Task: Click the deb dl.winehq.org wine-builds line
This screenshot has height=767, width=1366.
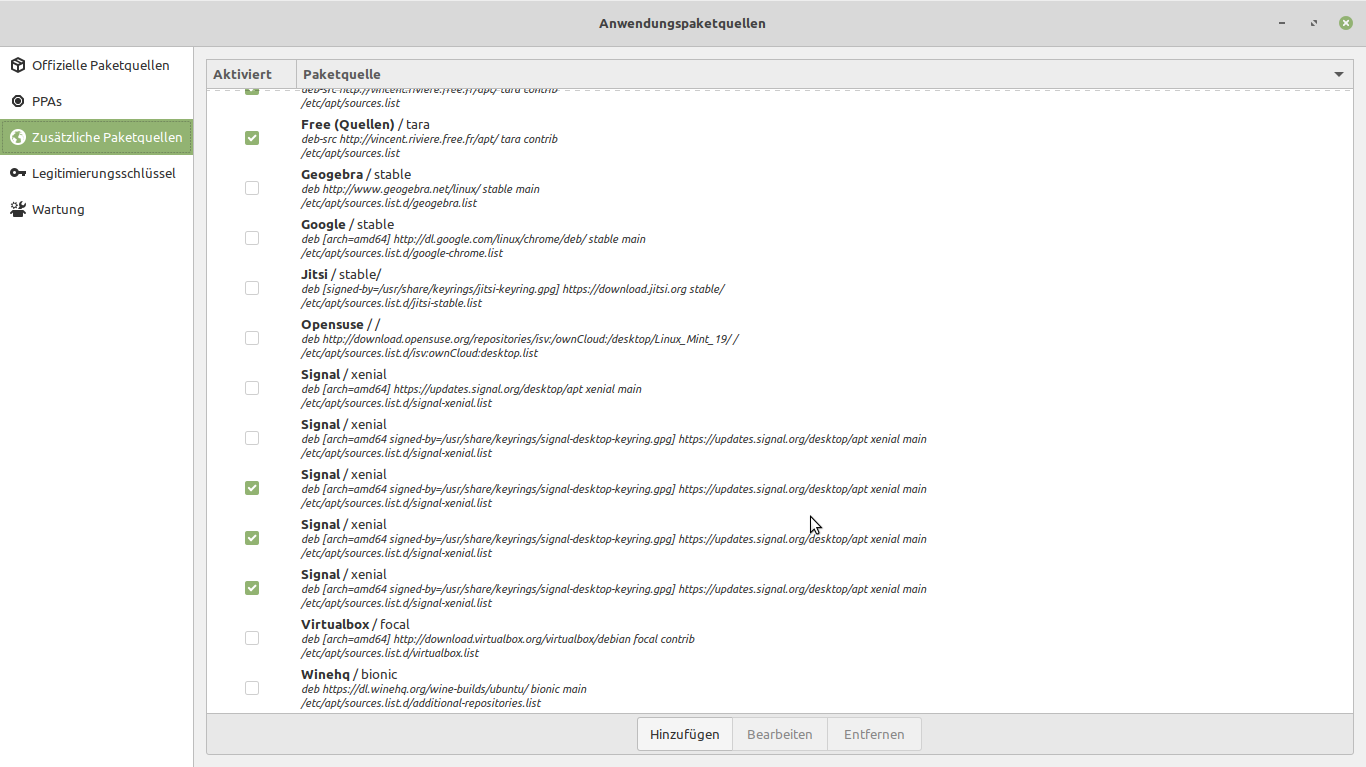Action: [x=444, y=689]
